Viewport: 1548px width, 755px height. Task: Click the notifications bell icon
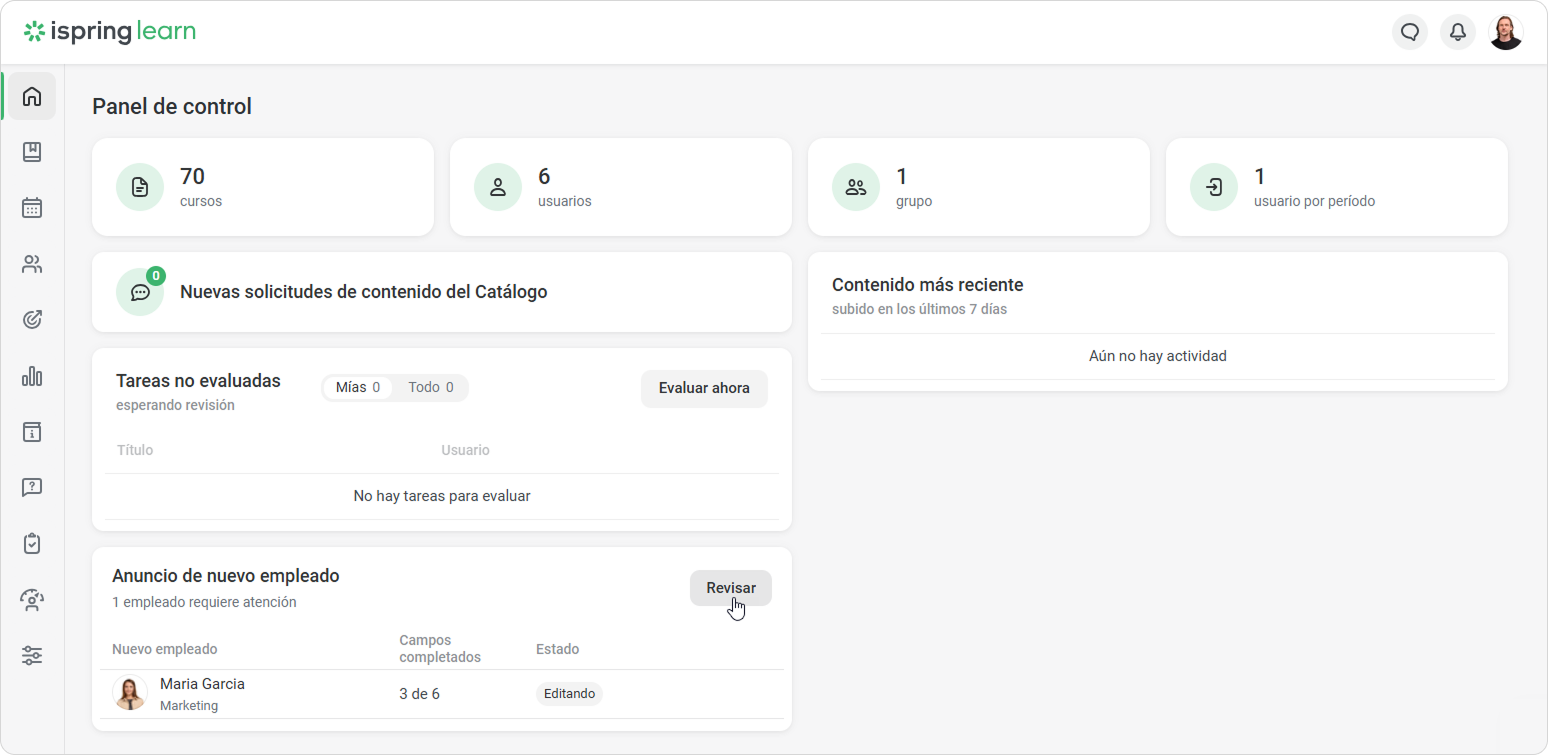coord(1457,32)
